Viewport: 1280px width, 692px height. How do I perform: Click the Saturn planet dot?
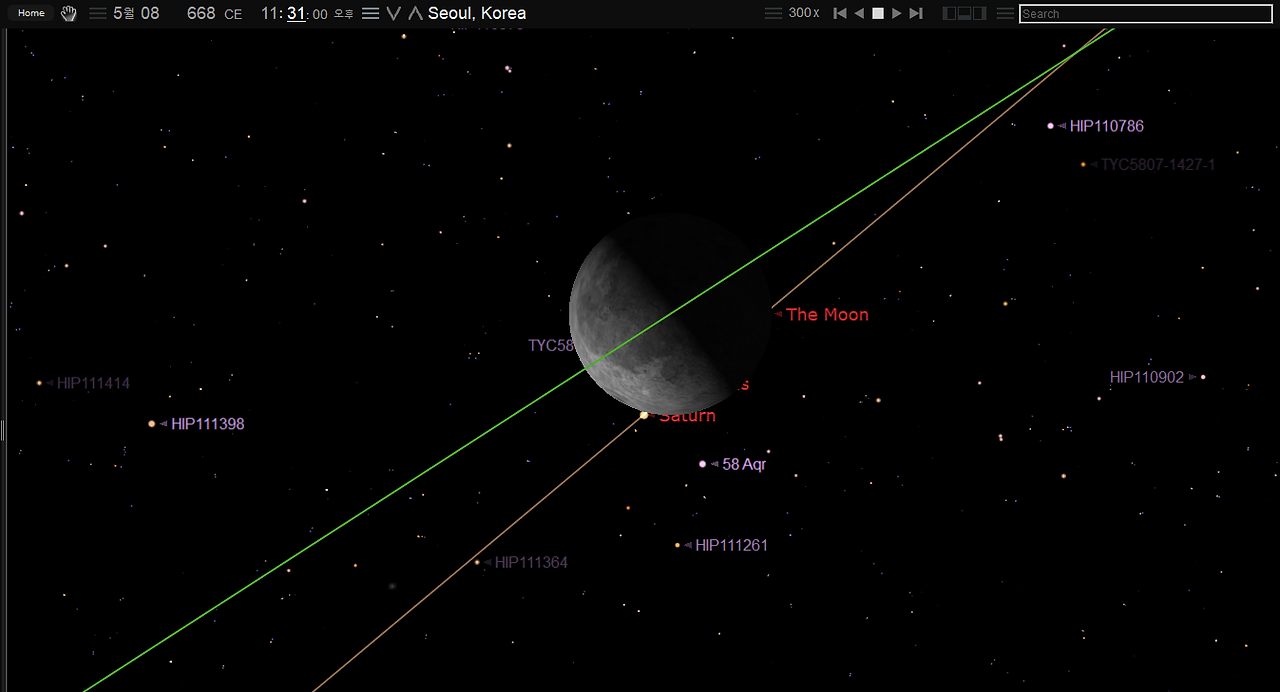coord(644,415)
